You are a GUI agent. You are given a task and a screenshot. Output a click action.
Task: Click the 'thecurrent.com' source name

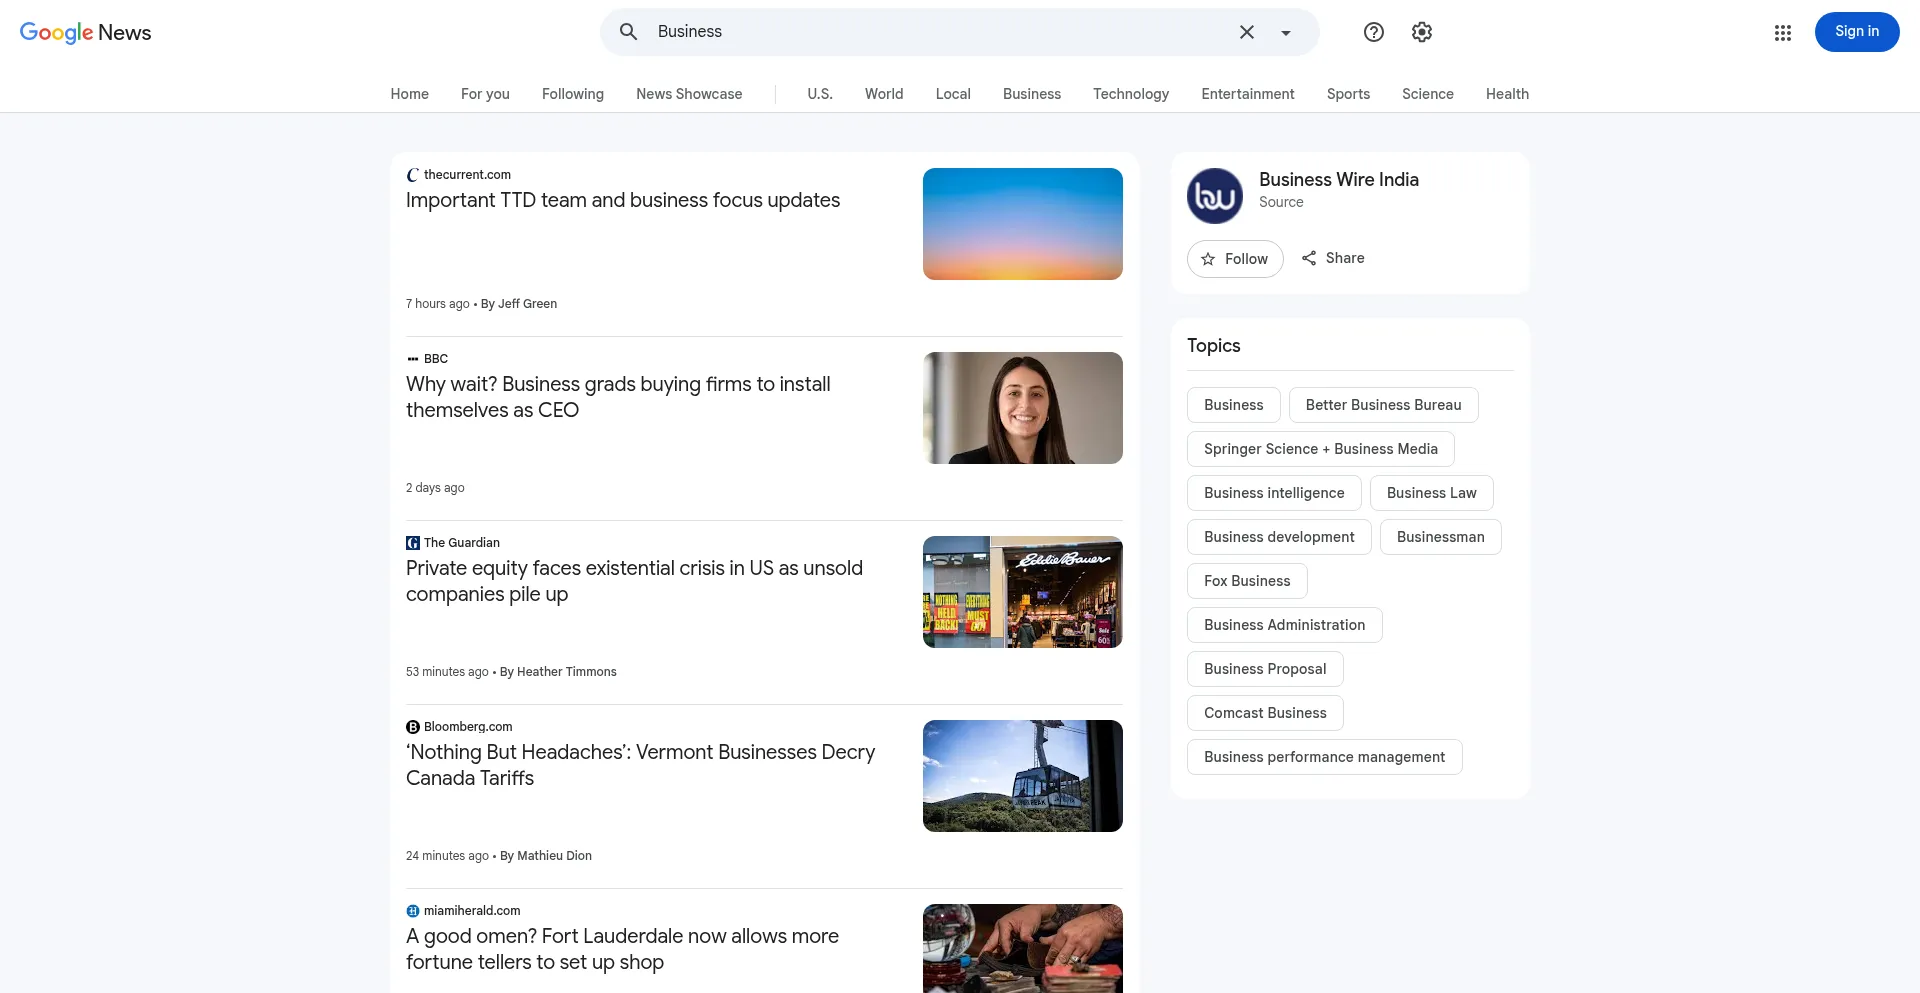(x=467, y=175)
